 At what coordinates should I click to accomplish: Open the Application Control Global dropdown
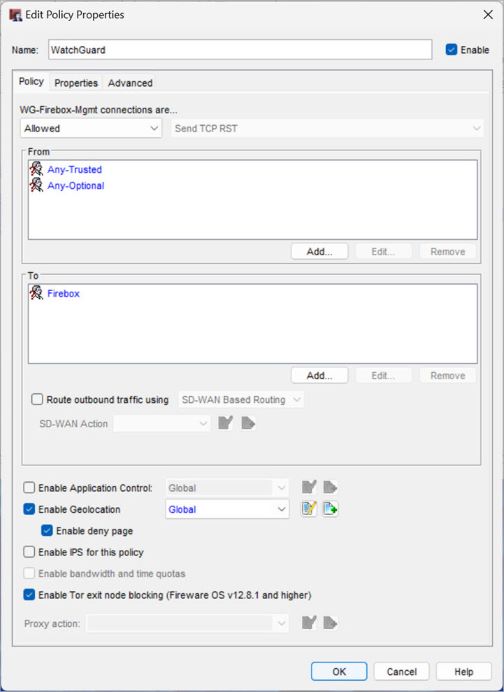(x=227, y=488)
